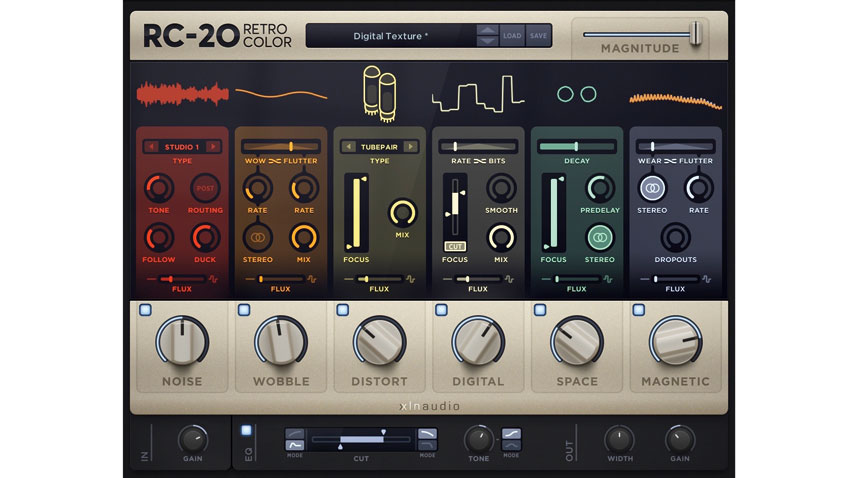Screen dimensions: 850x478
Task: Toggle the Magnetic Stereo button
Action: tap(652, 188)
